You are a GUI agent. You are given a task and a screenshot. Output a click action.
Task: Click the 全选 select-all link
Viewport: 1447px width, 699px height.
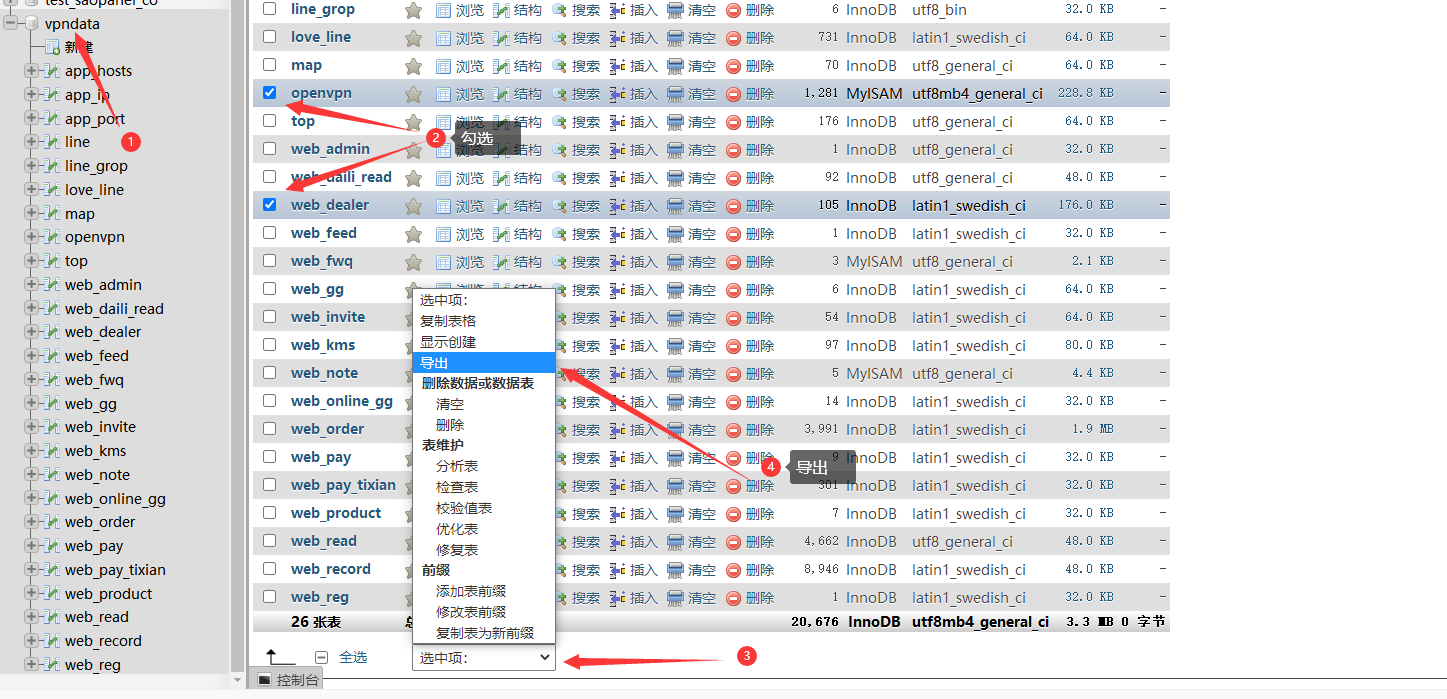point(353,658)
